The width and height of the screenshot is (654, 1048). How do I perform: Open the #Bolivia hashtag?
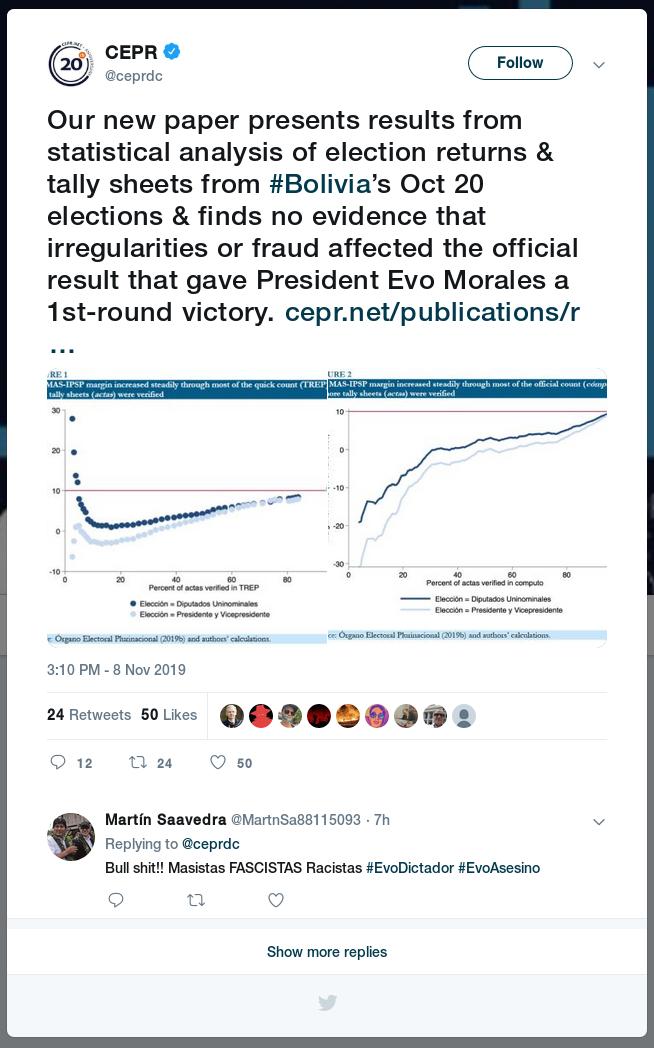(320, 184)
